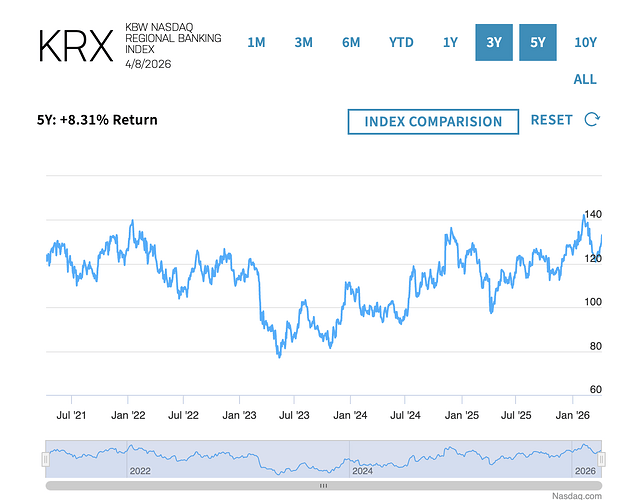
Task: Click the KRX ticker heading
Action: (x=76, y=46)
